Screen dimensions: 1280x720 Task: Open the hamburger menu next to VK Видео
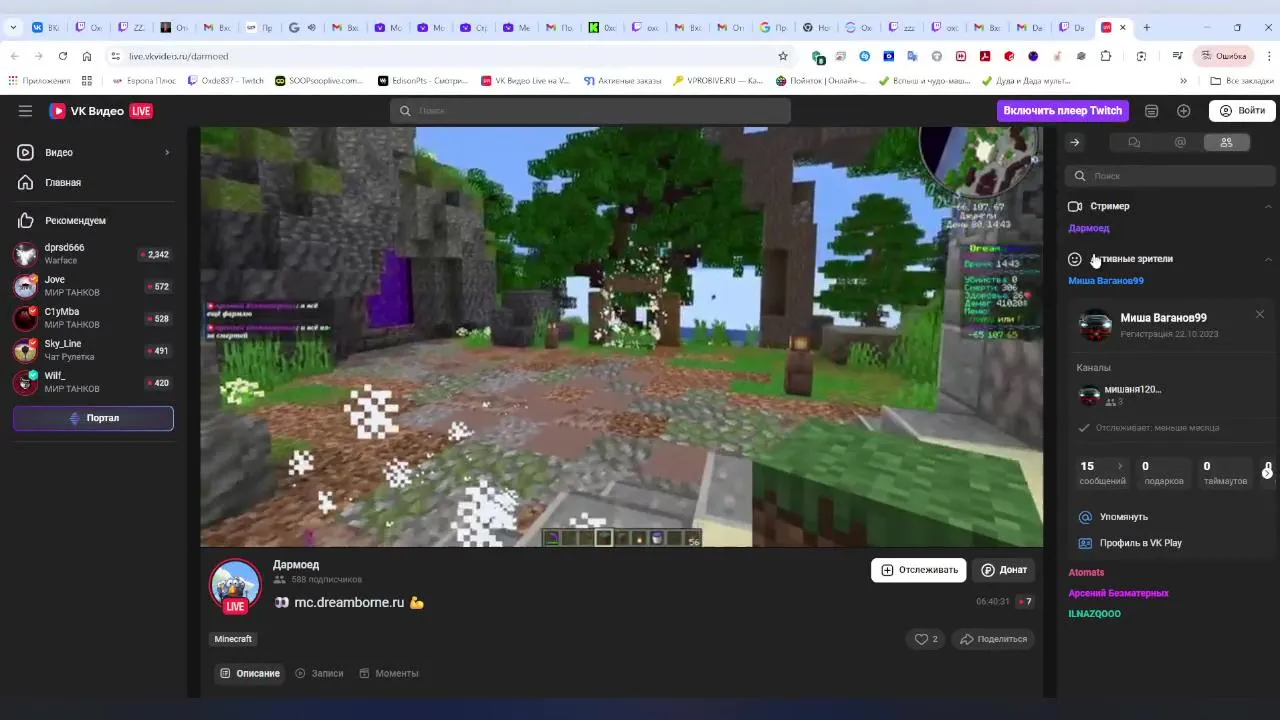tap(25, 111)
